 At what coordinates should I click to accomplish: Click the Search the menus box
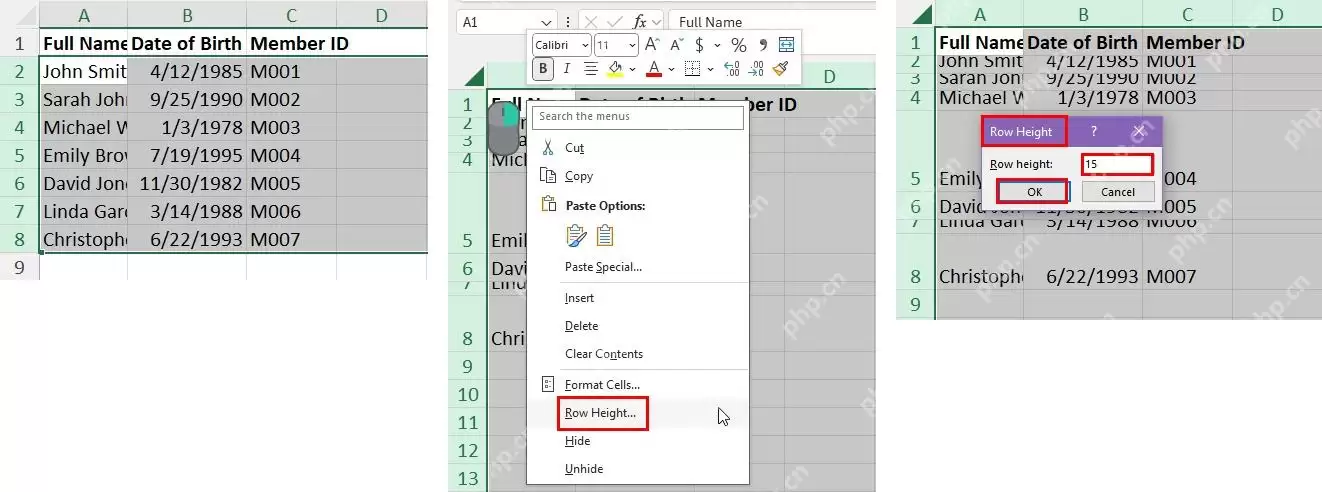(639, 117)
